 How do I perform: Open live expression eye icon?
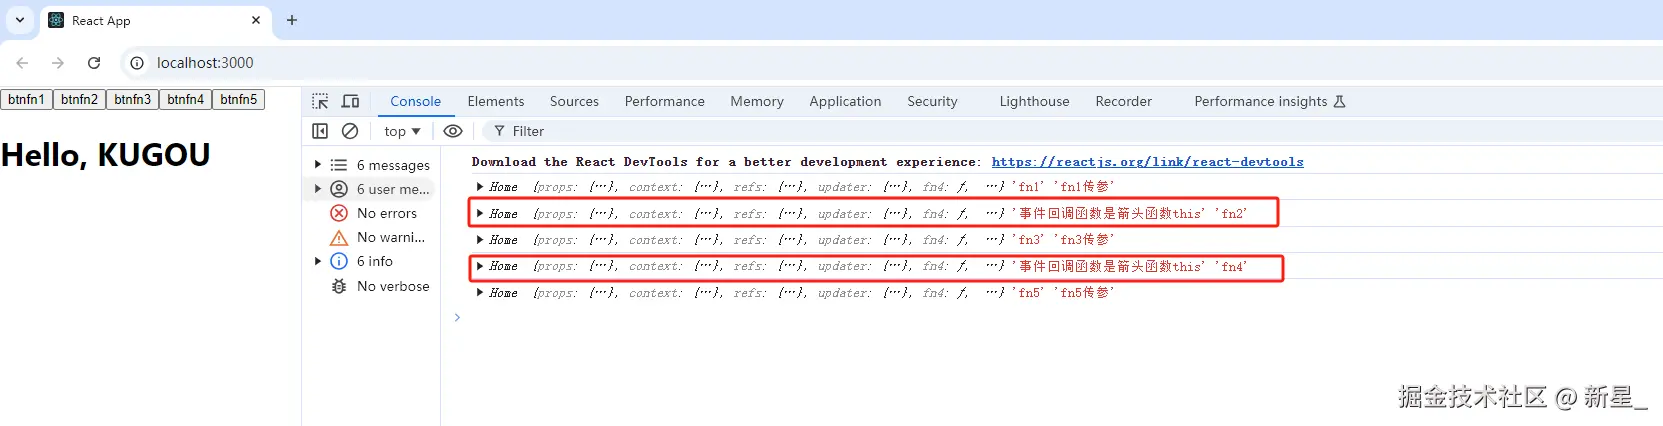pyautogui.click(x=453, y=131)
